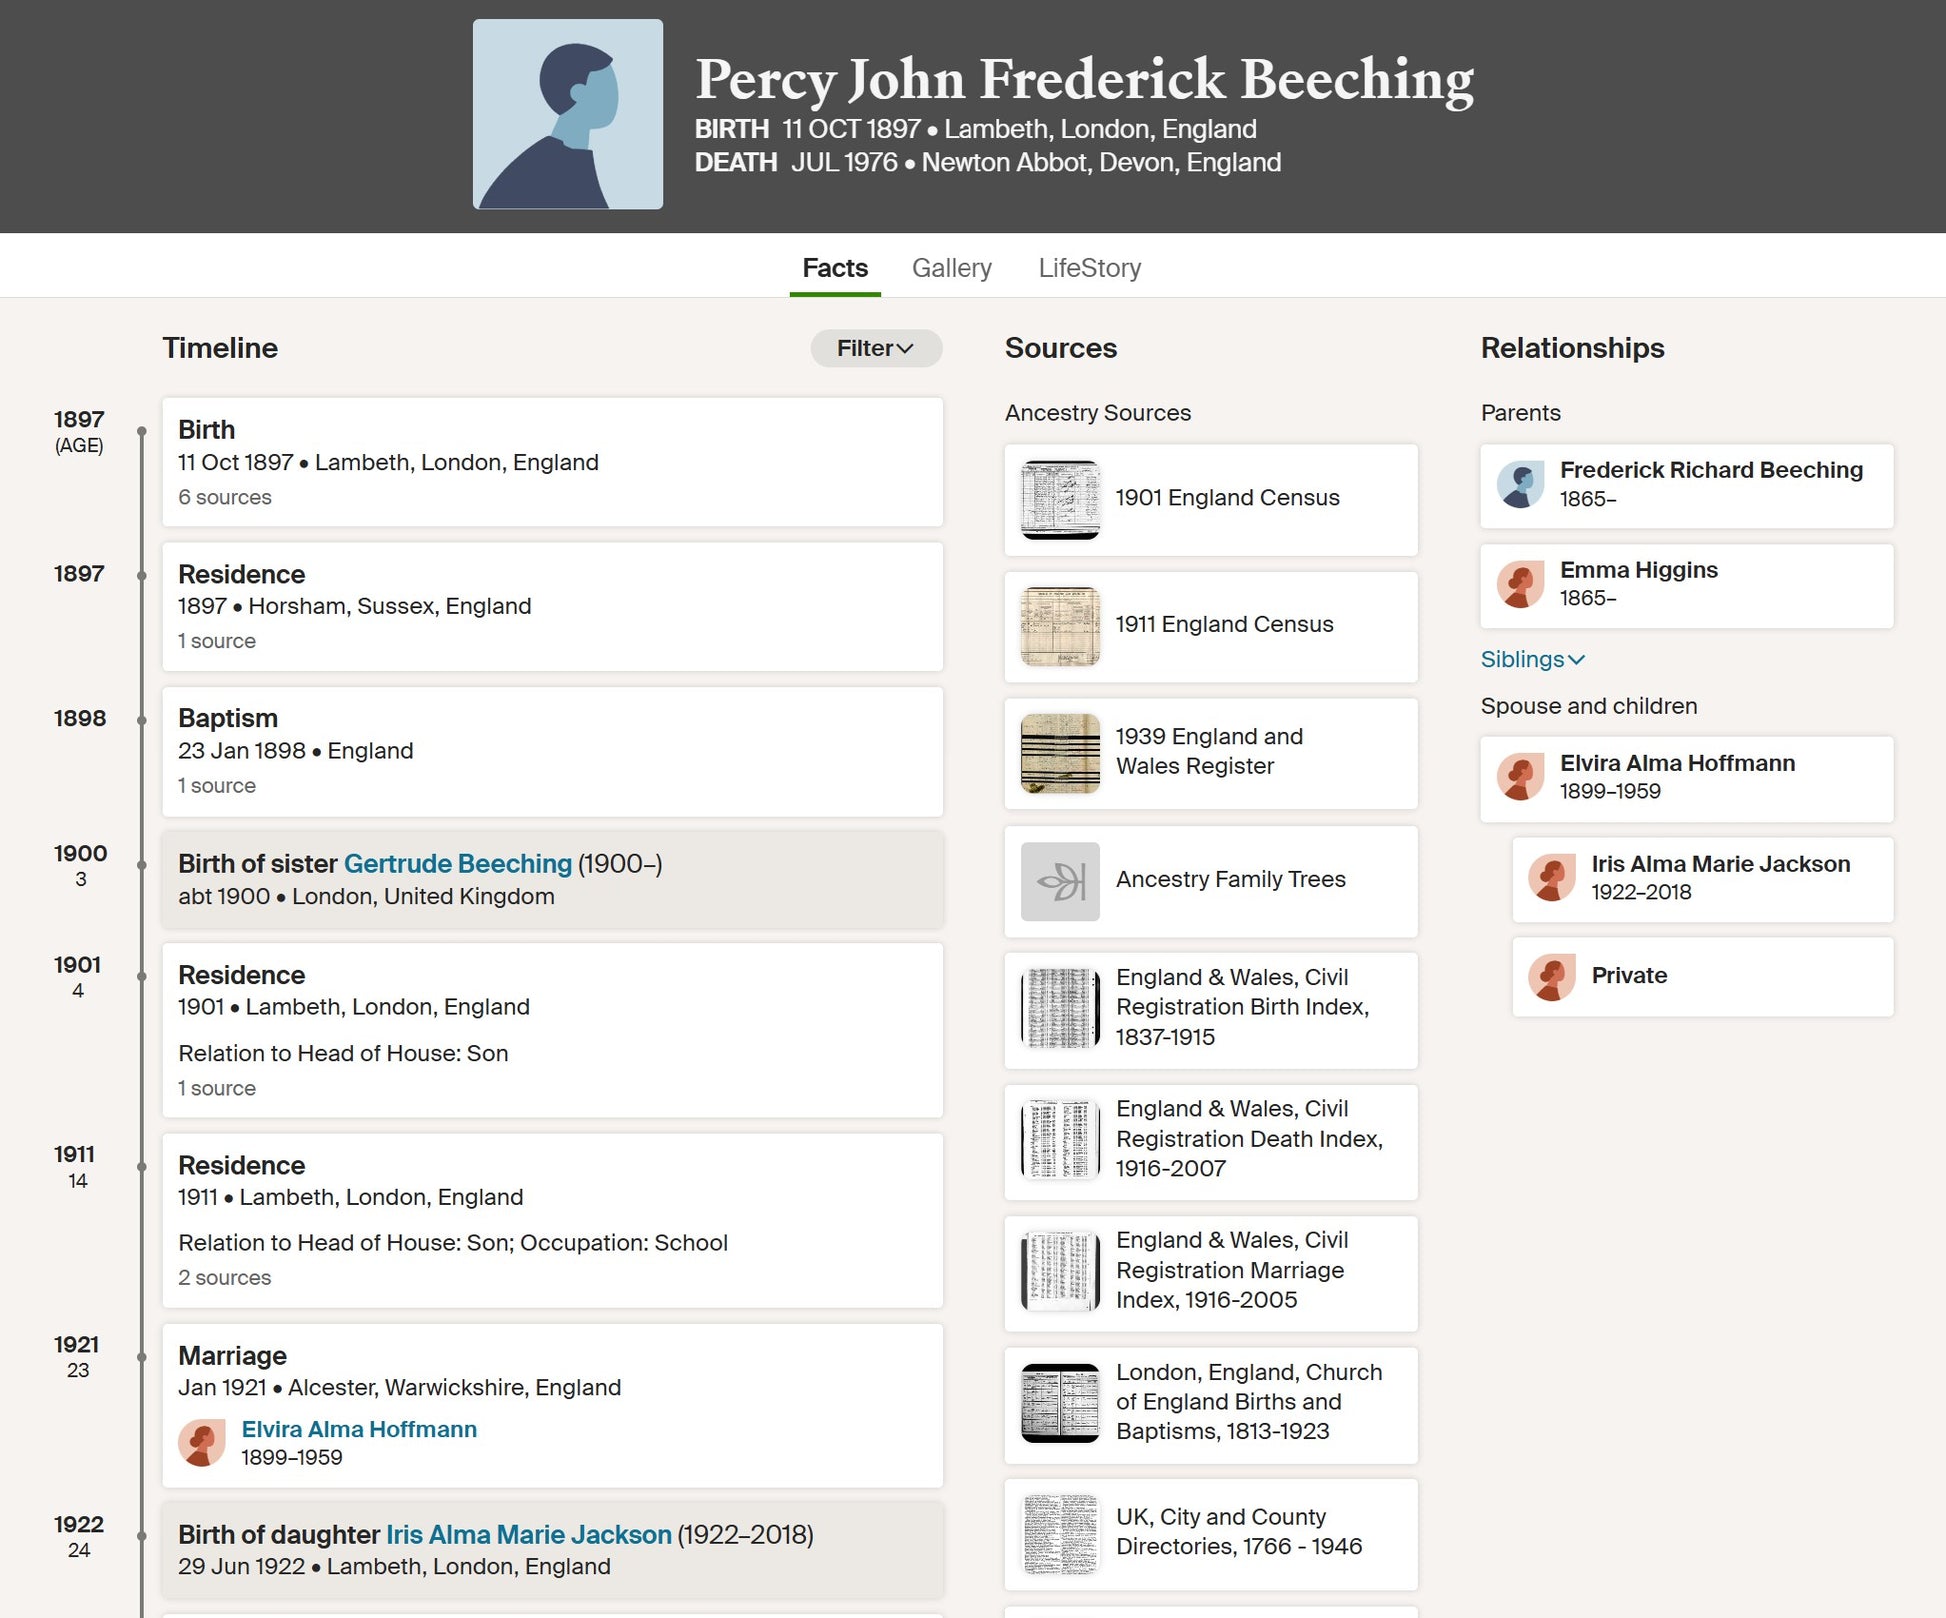Switch to the Gallery tab
This screenshot has width=1946, height=1618.
[951, 268]
